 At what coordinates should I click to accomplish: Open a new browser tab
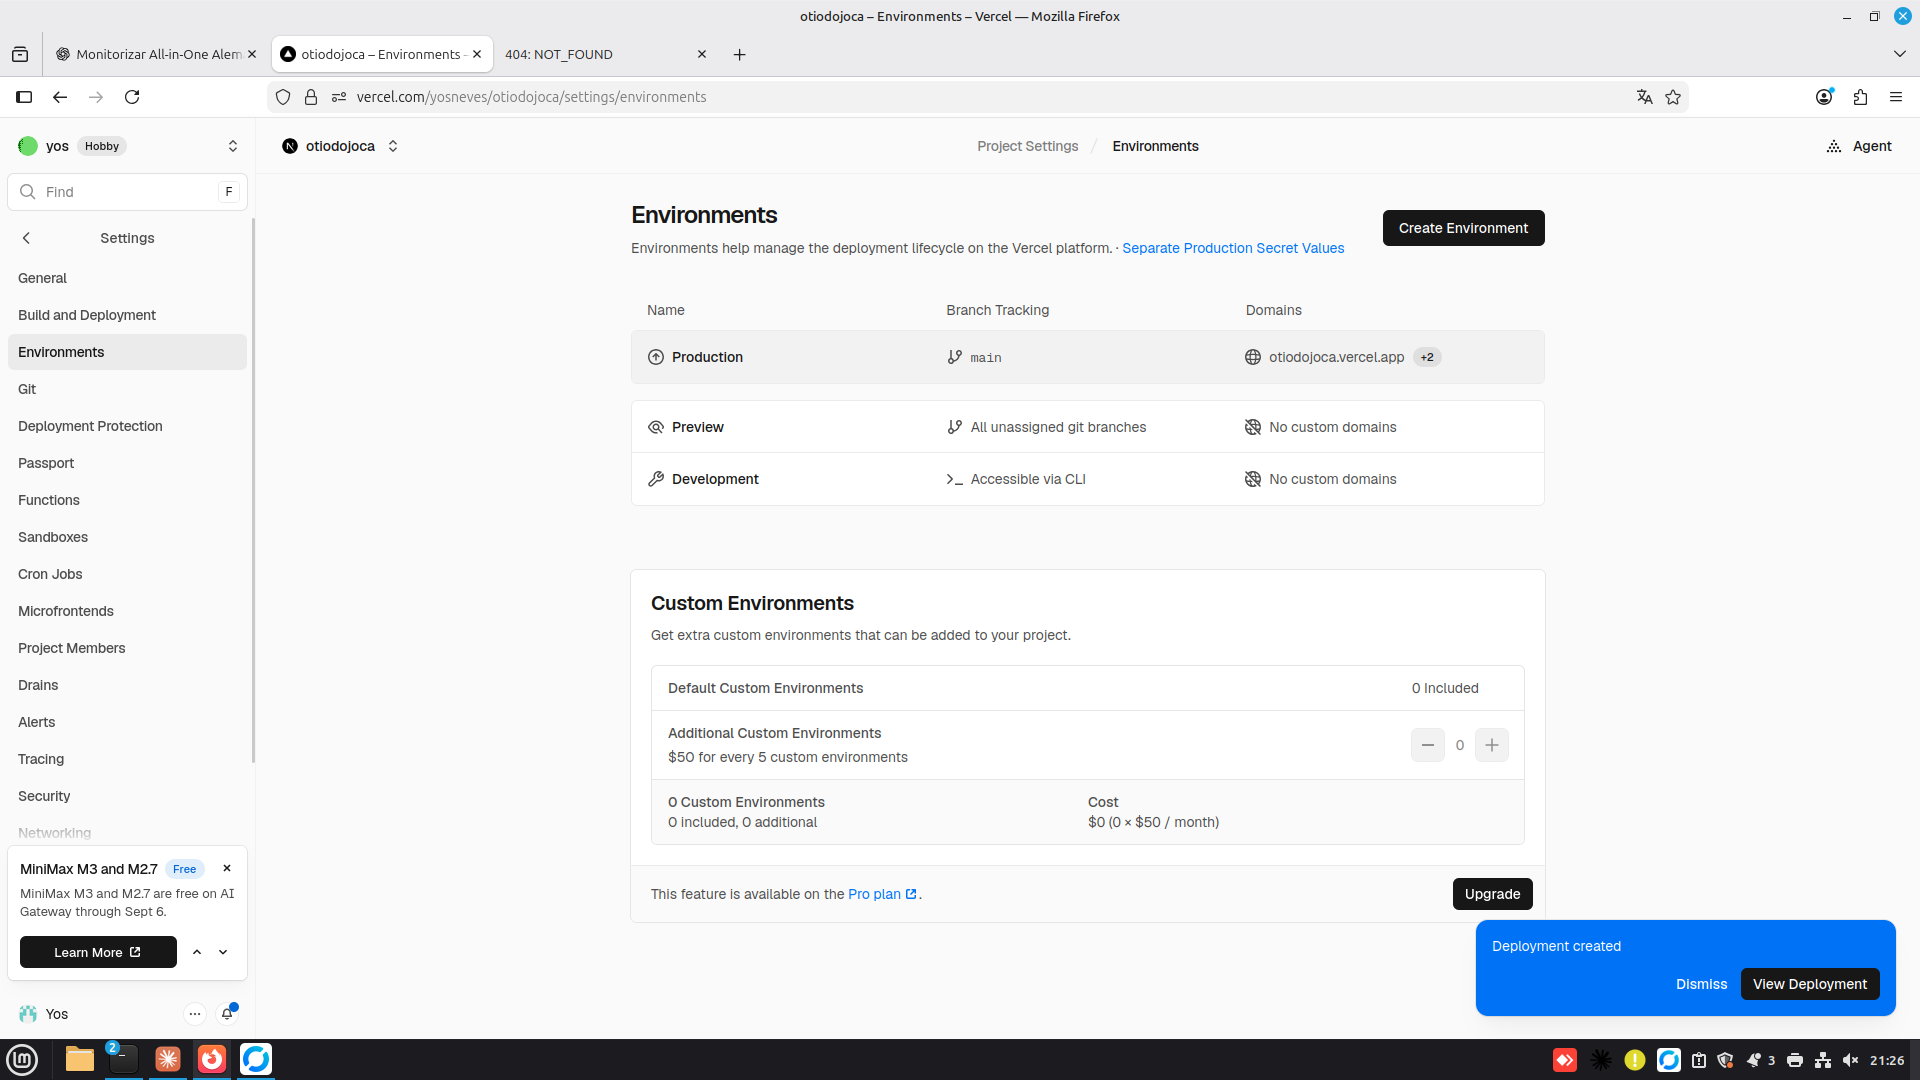click(x=739, y=54)
